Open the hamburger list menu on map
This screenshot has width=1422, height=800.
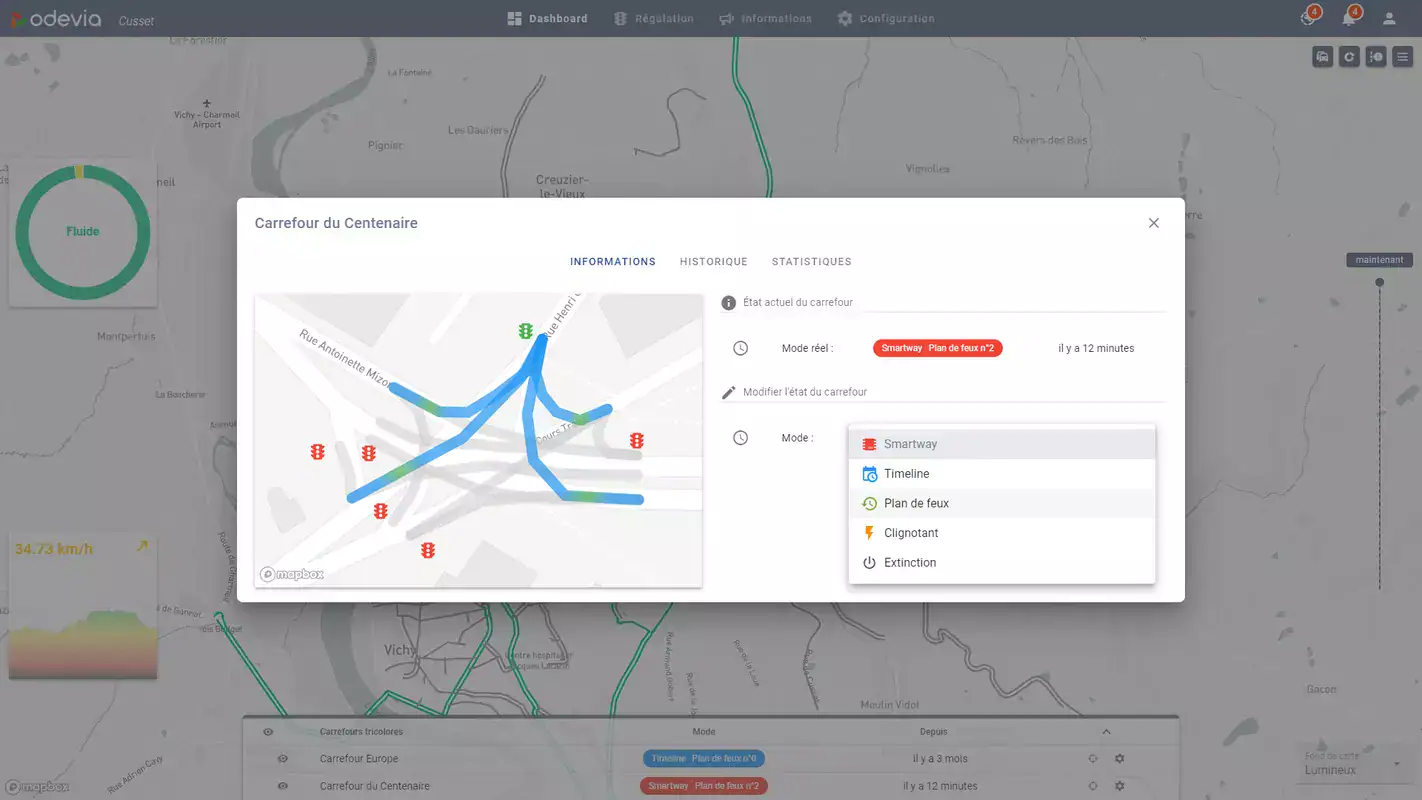1404,57
